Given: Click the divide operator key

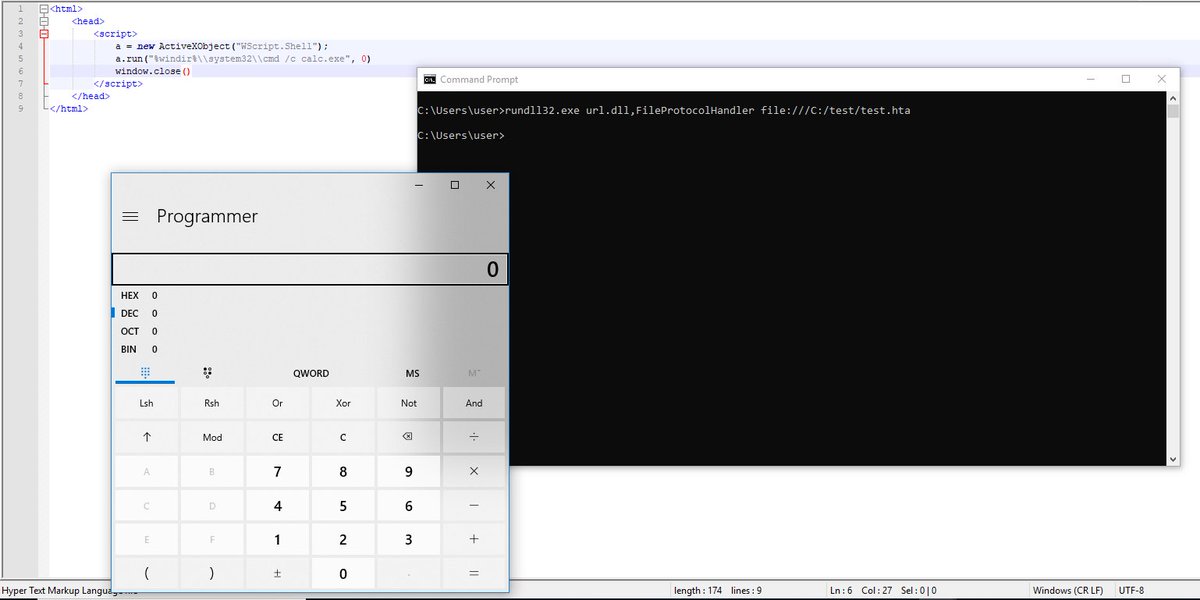Looking at the screenshot, I should tap(474, 437).
